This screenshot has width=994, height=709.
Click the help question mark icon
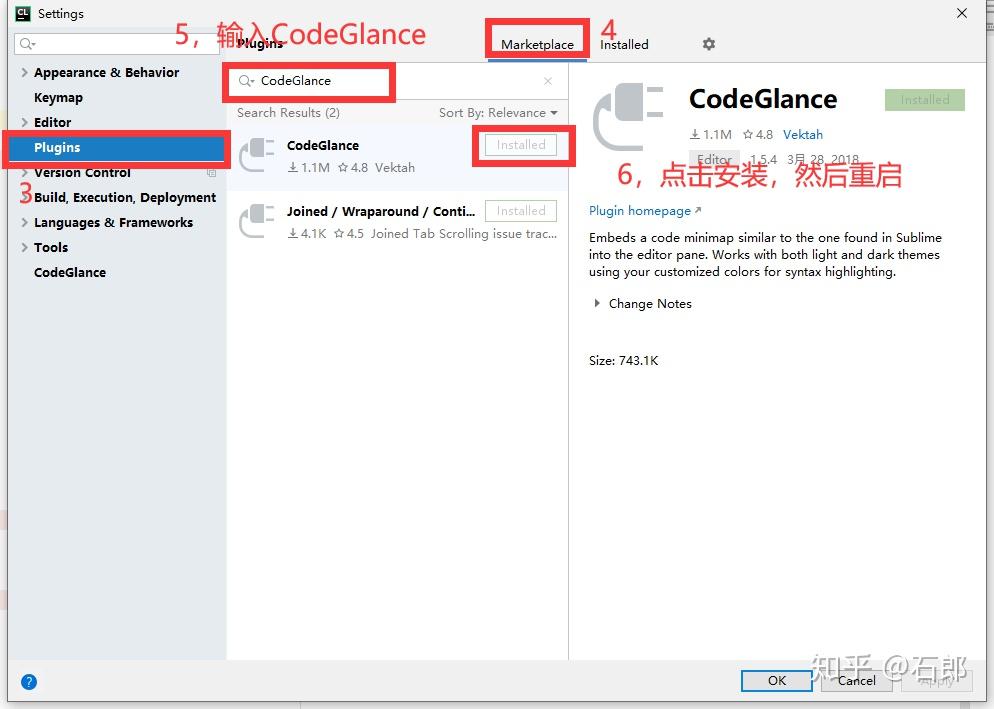tap(28, 681)
